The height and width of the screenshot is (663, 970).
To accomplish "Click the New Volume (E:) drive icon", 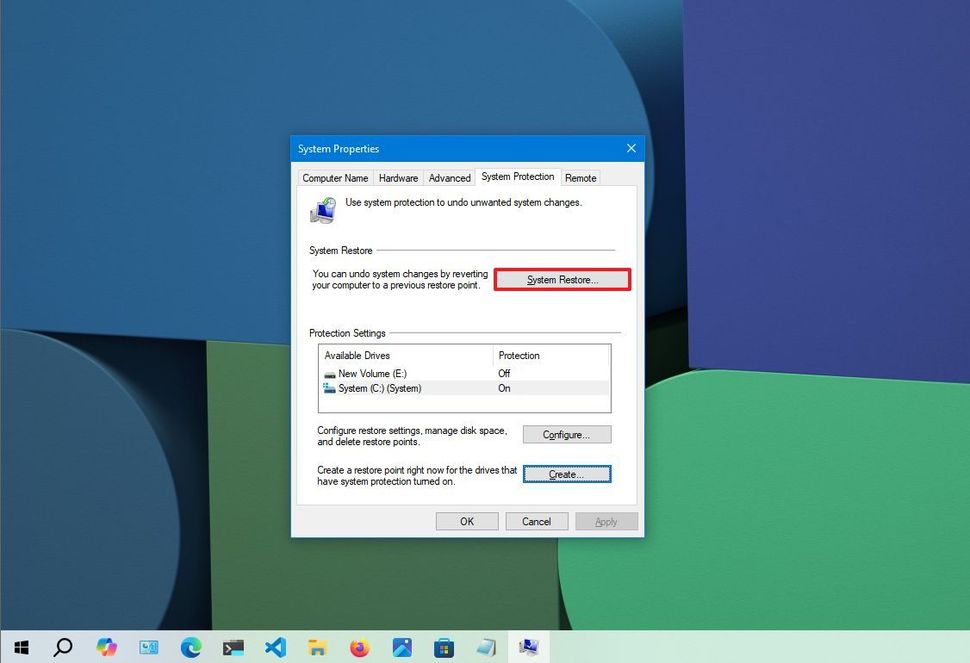I will pyautogui.click(x=329, y=373).
